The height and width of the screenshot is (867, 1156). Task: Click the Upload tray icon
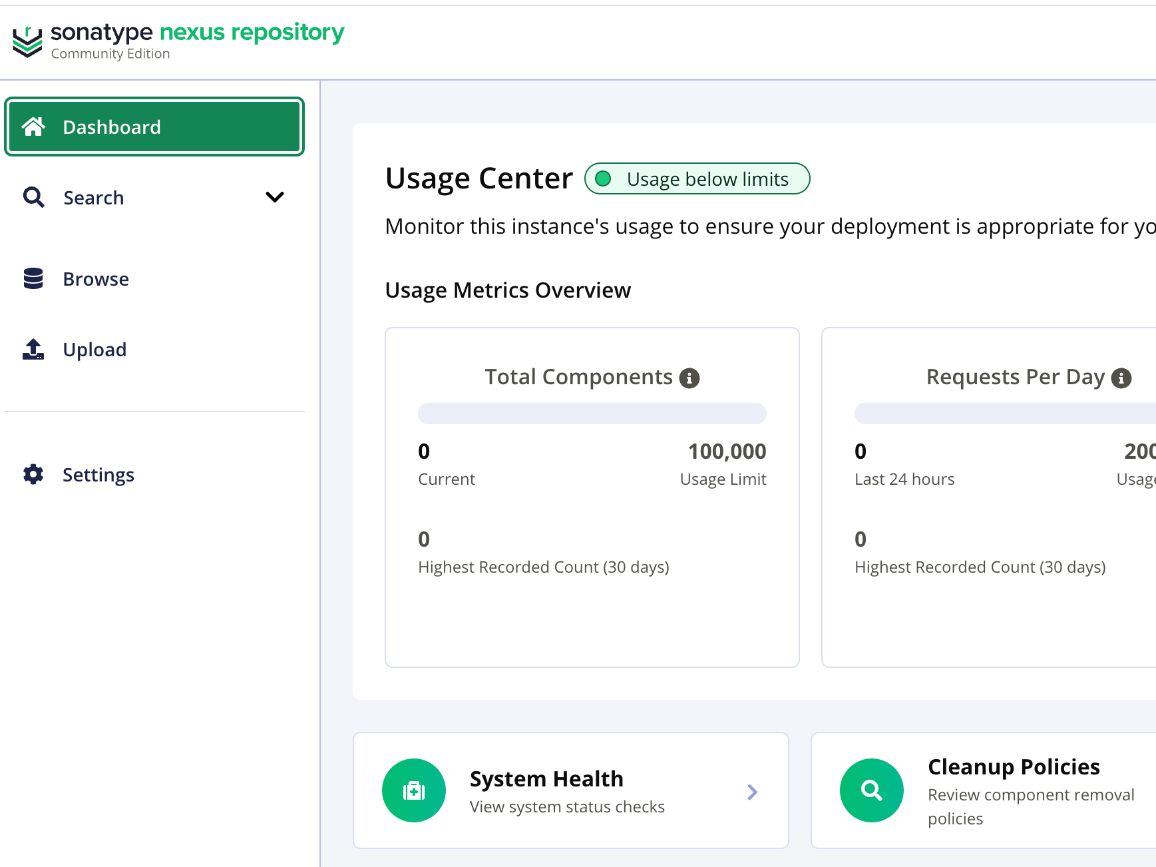click(34, 349)
